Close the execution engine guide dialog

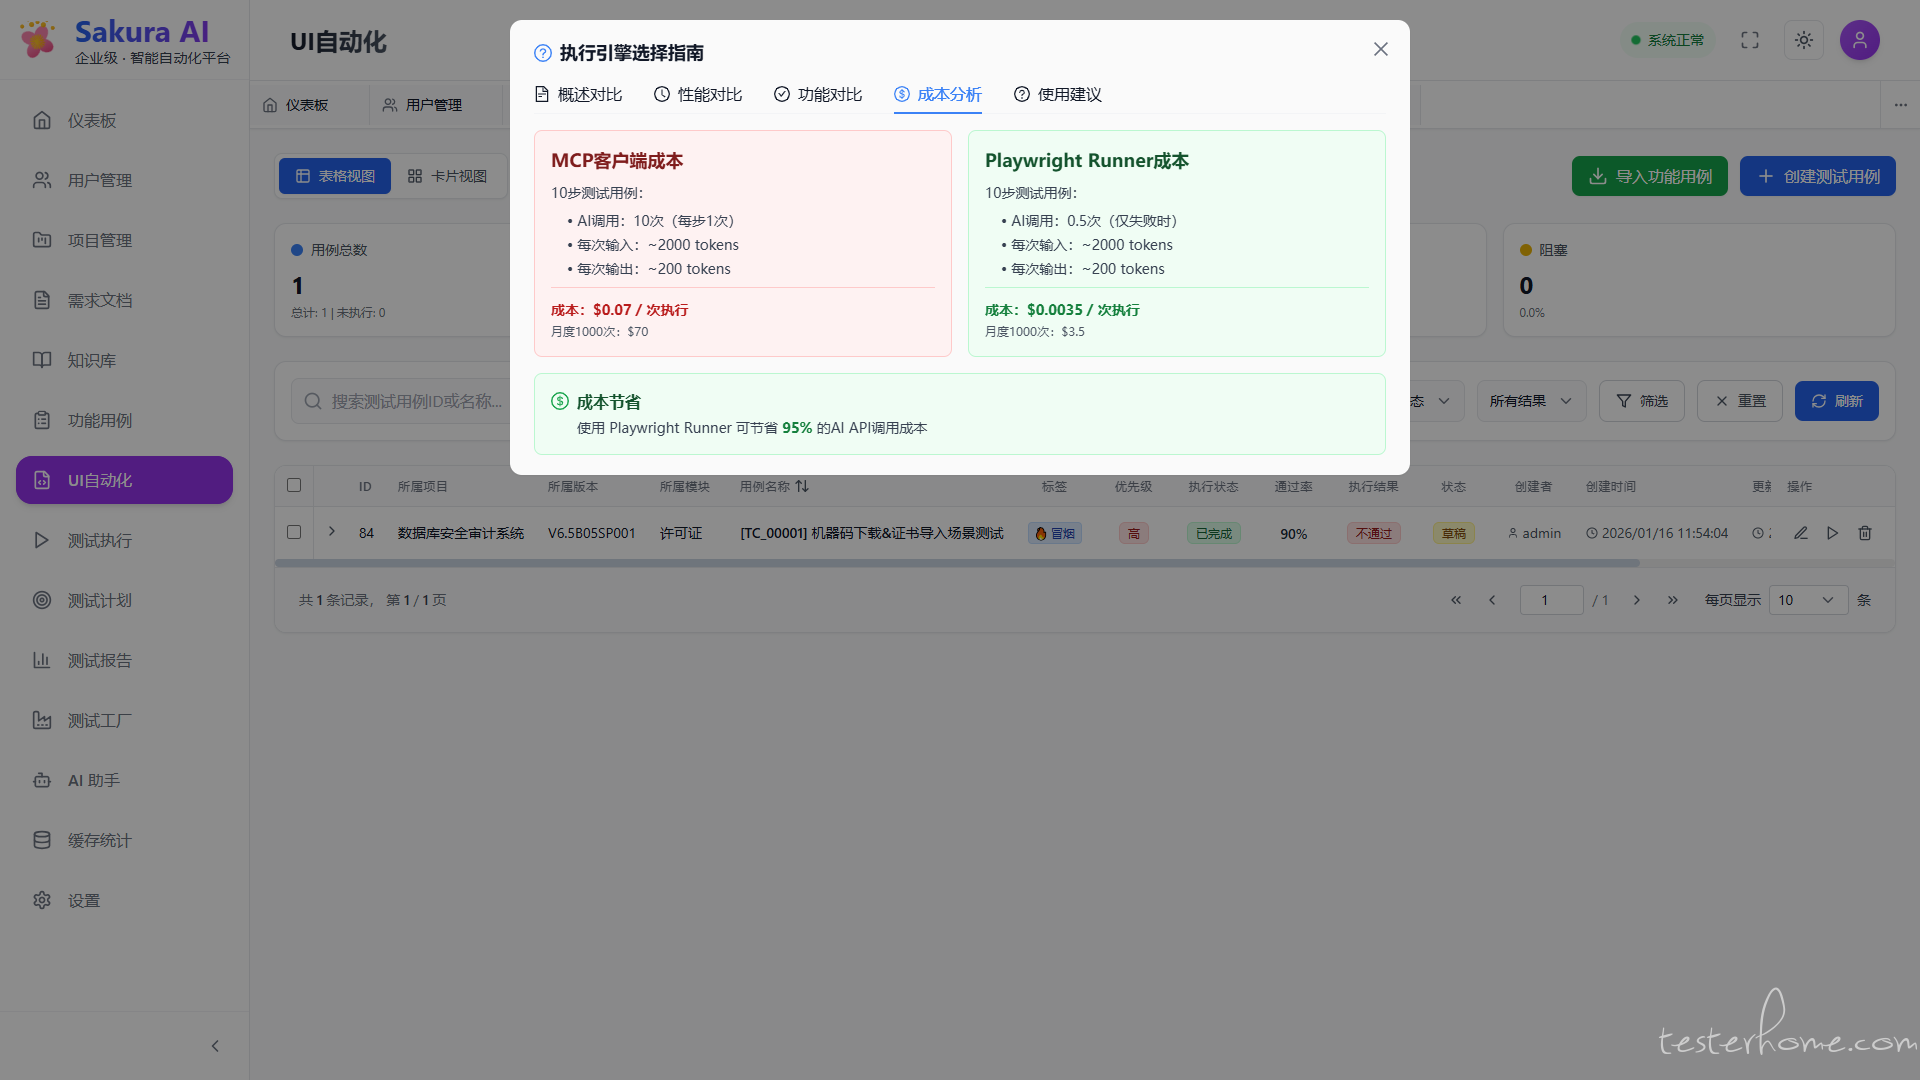pyautogui.click(x=1380, y=49)
